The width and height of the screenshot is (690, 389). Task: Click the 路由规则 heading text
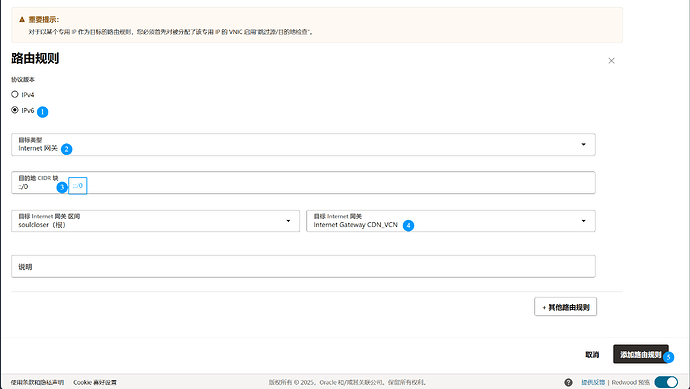tap(35, 58)
